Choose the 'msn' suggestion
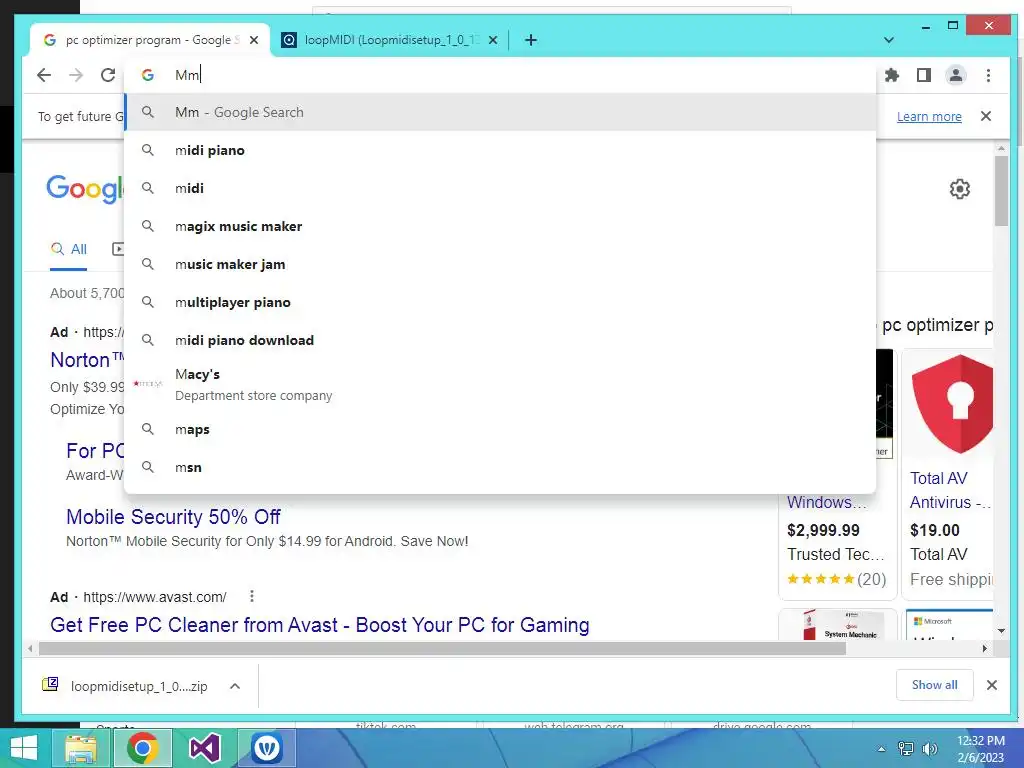 tap(500, 467)
